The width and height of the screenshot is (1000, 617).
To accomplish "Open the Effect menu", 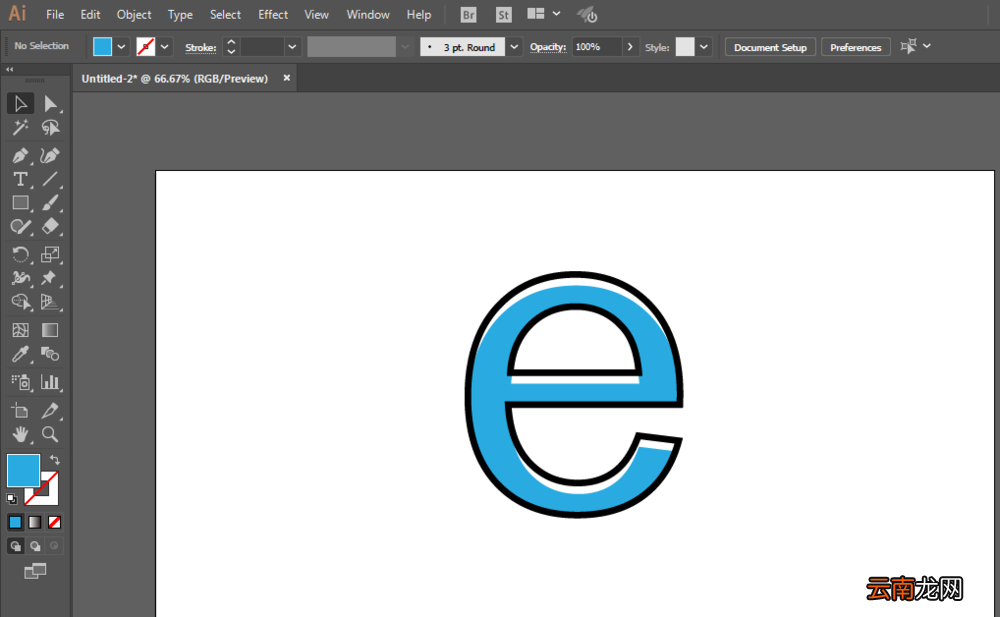I will coord(273,14).
